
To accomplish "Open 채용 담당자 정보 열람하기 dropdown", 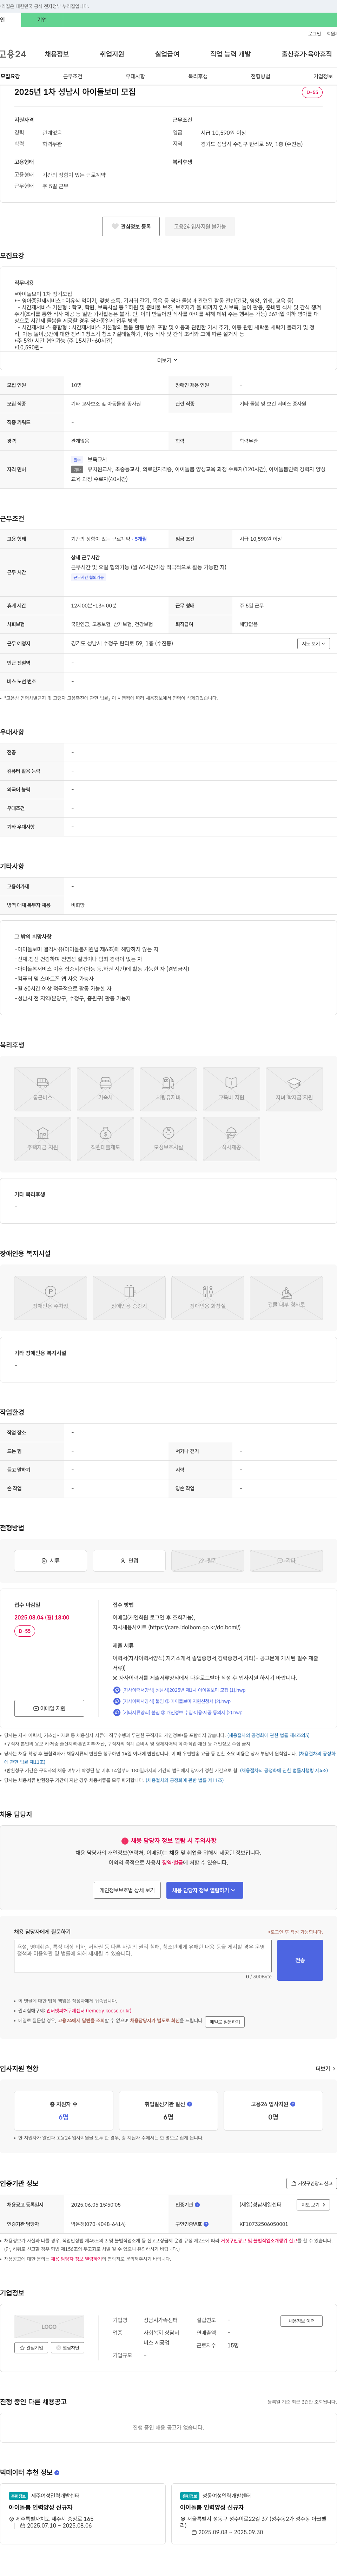I will click(204, 1890).
